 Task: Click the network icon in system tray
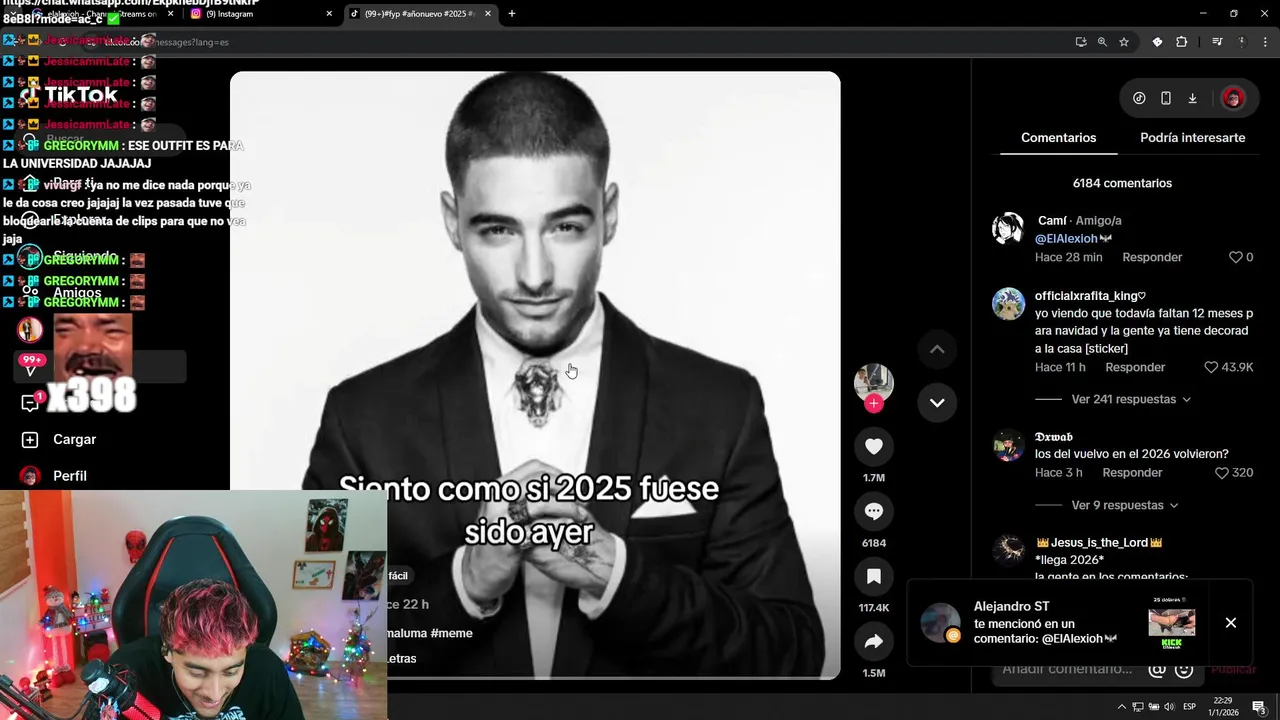(1138, 707)
